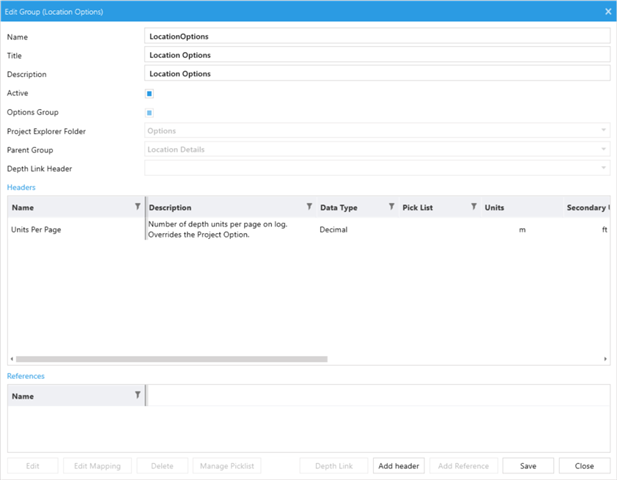Click the Edit button
The image size is (617, 480).
click(x=32, y=466)
